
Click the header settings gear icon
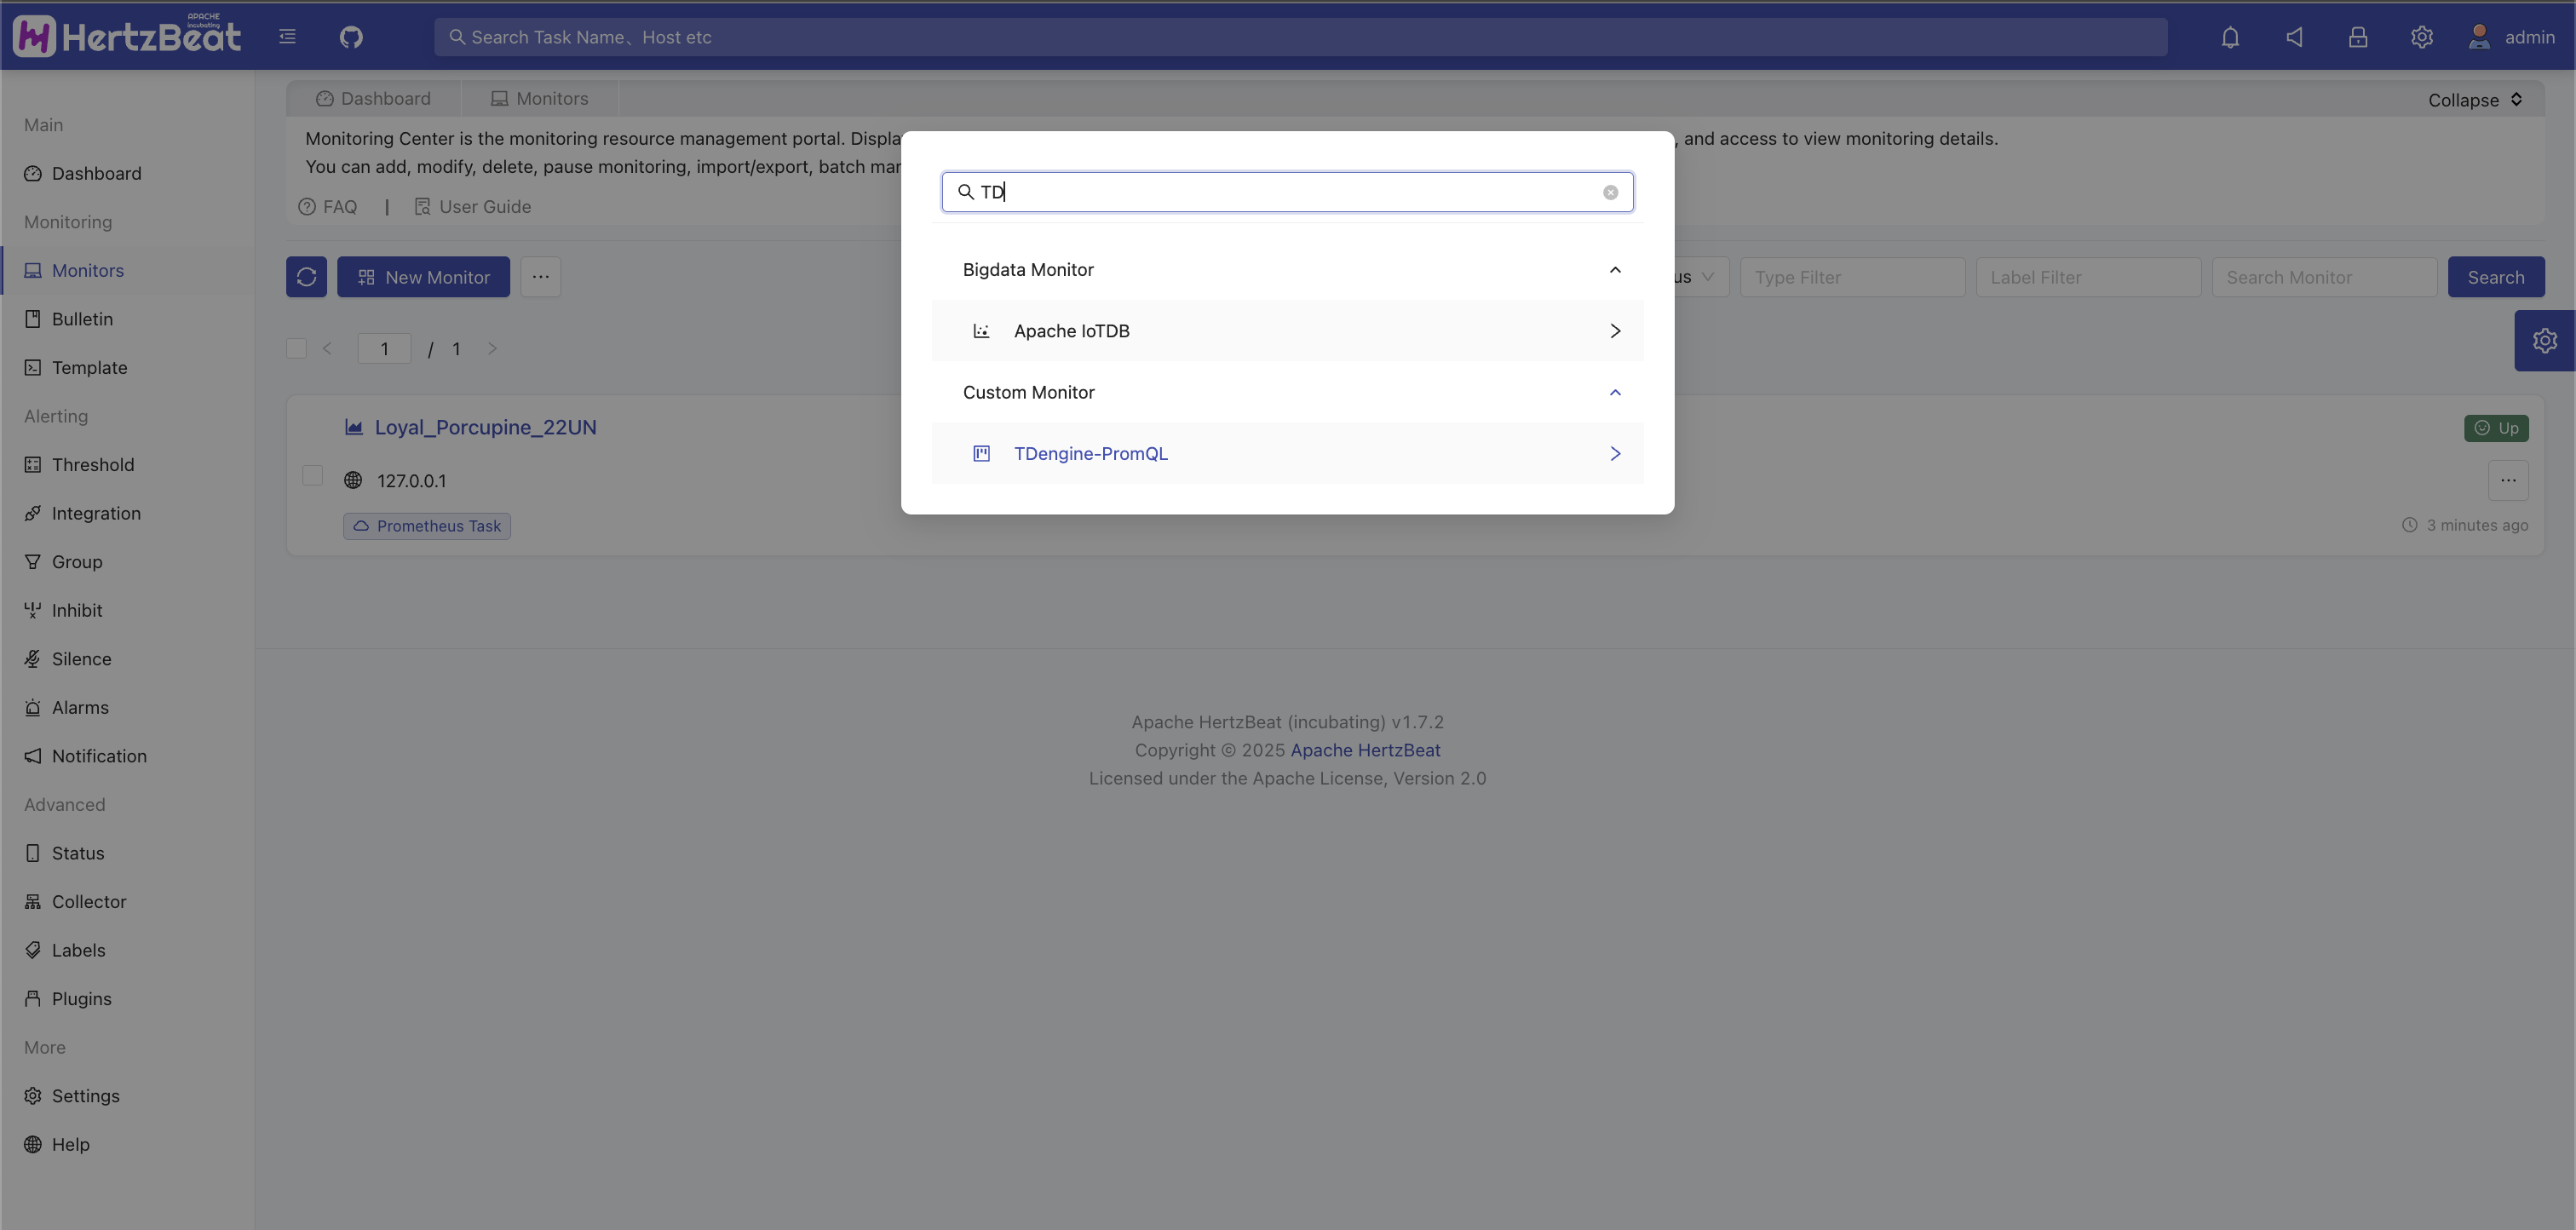click(2421, 37)
